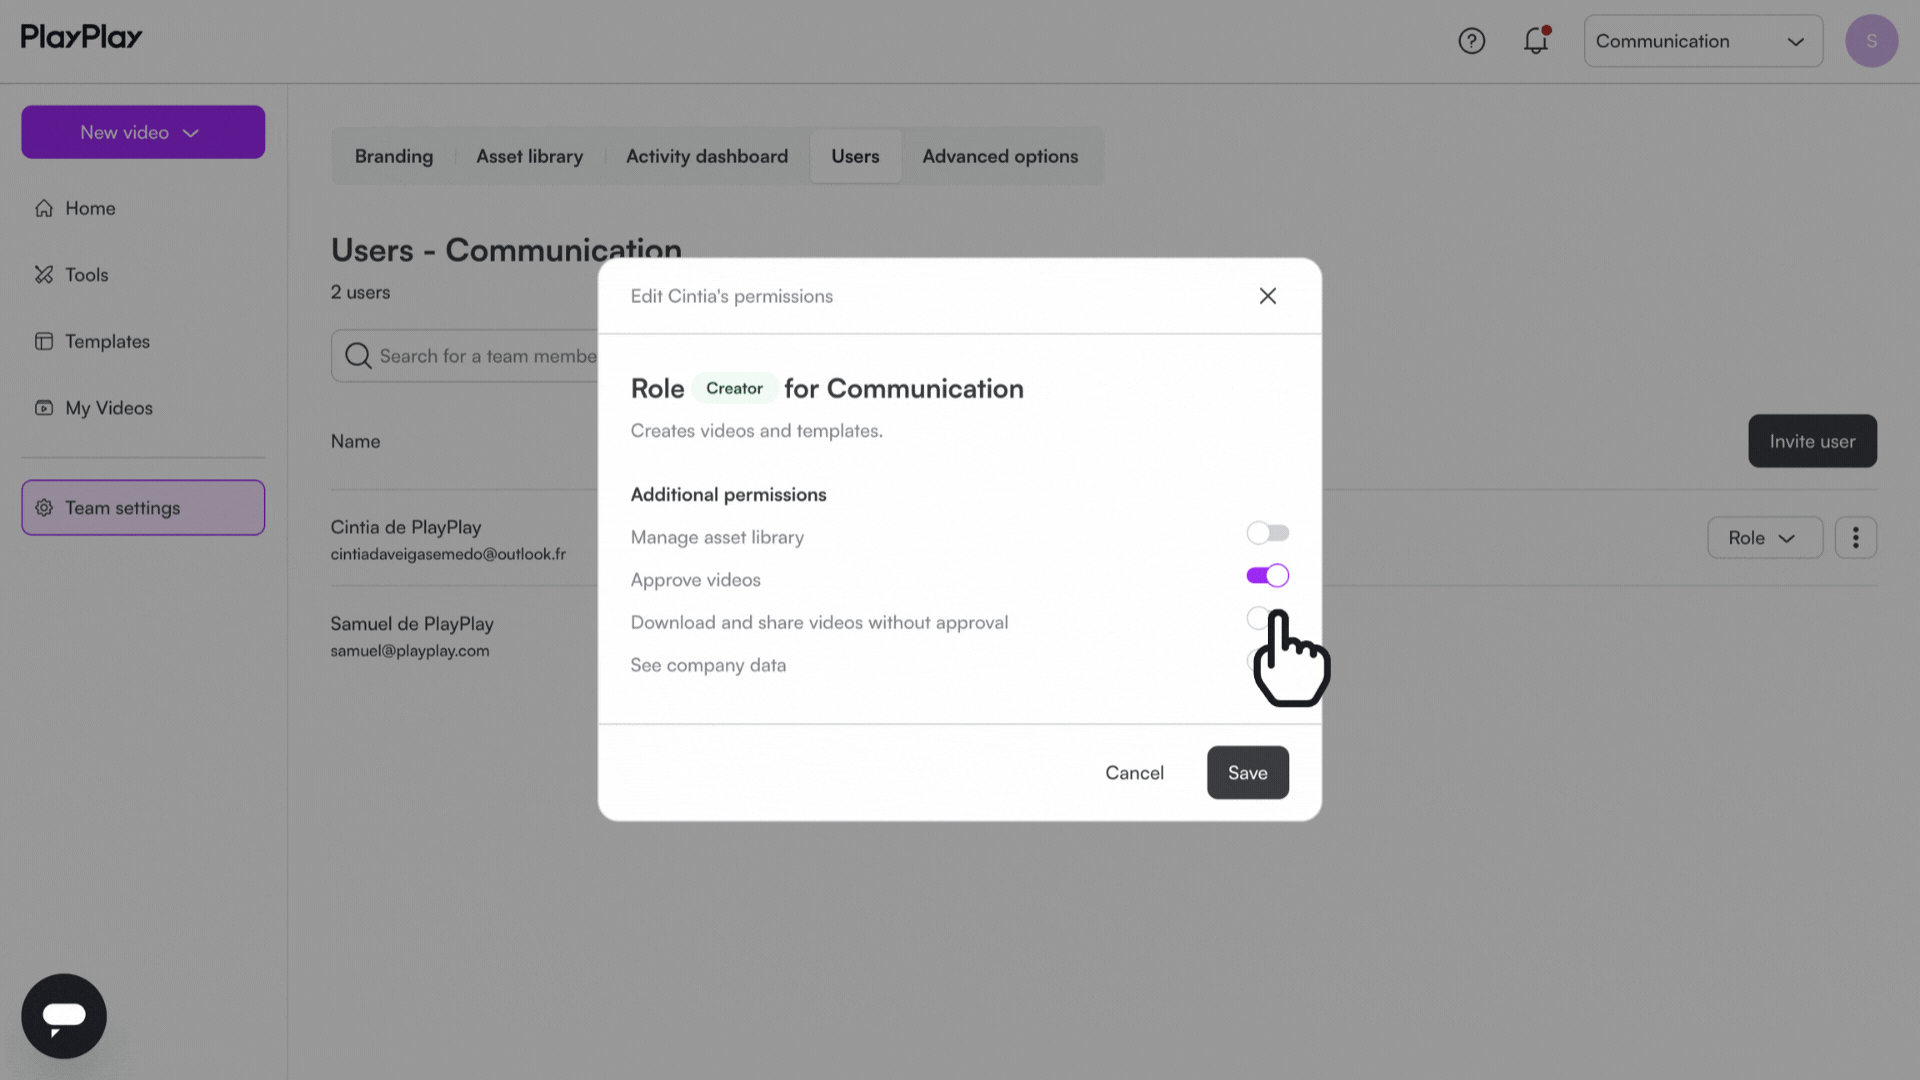The width and height of the screenshot is (1920, 1080).
Task: Open the help question mark icon
Action: pyautogui.click(x=1471, y=41)
